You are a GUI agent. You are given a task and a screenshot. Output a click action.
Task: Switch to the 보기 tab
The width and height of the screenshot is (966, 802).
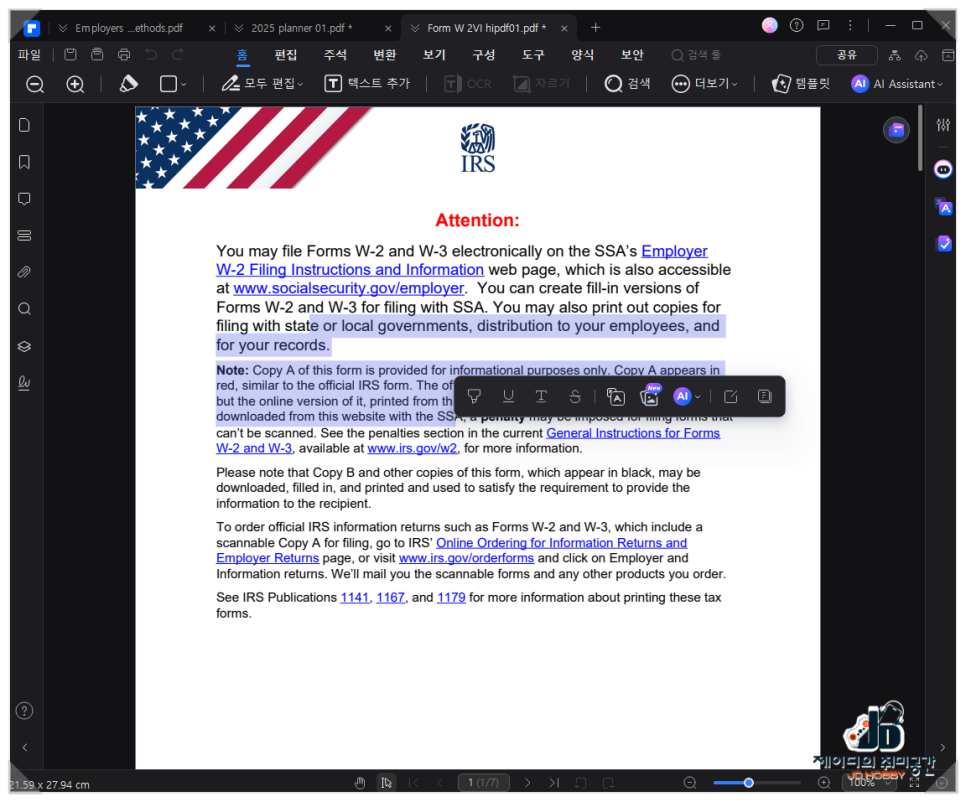[x=434, y=55]
